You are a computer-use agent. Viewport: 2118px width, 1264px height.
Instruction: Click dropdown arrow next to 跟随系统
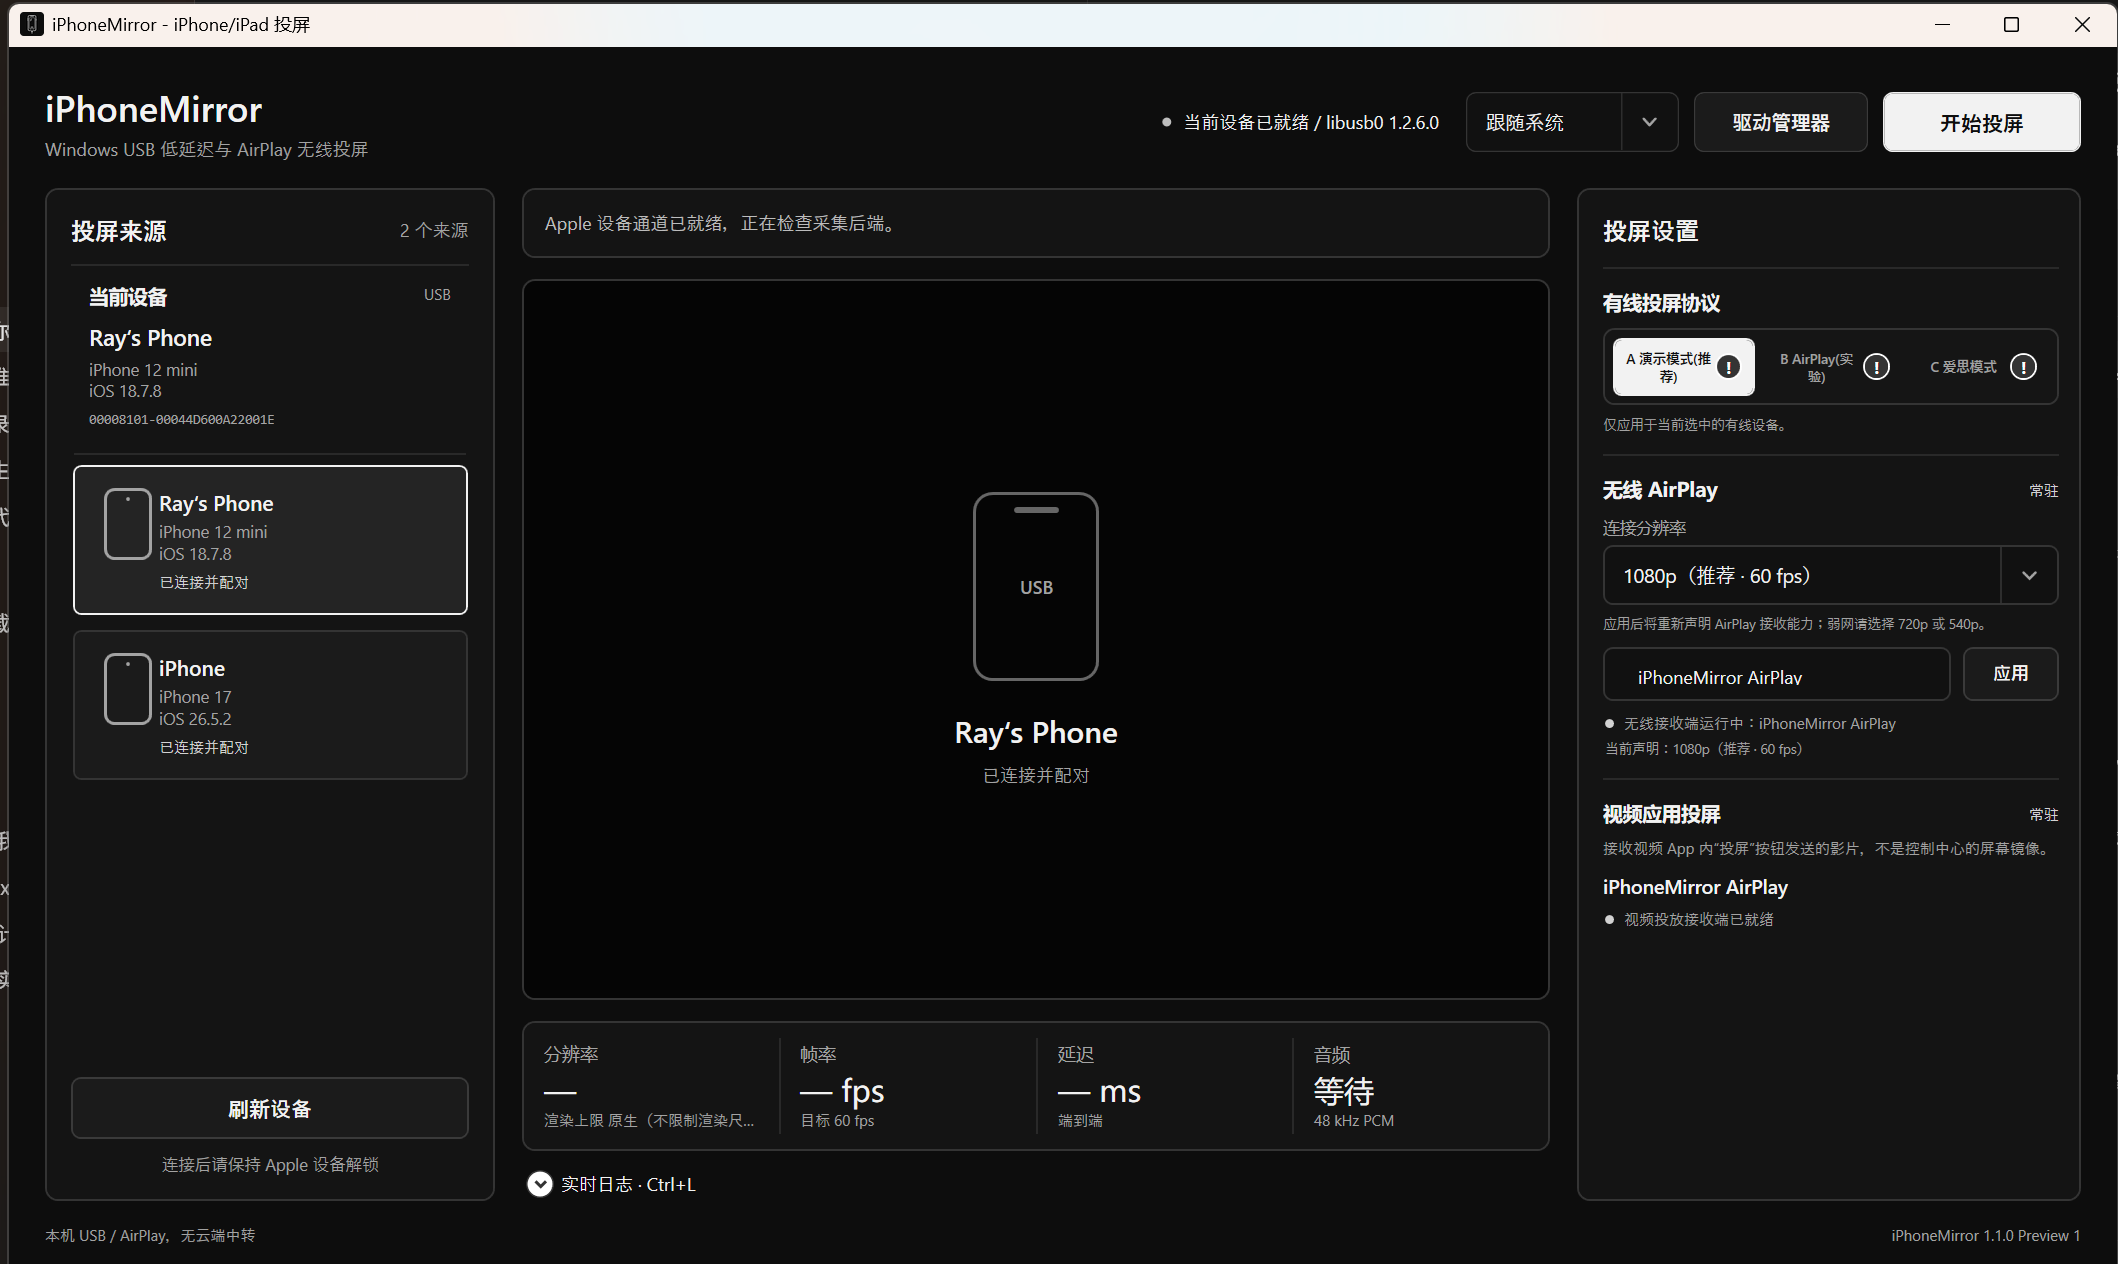(x=1650, y=122)
